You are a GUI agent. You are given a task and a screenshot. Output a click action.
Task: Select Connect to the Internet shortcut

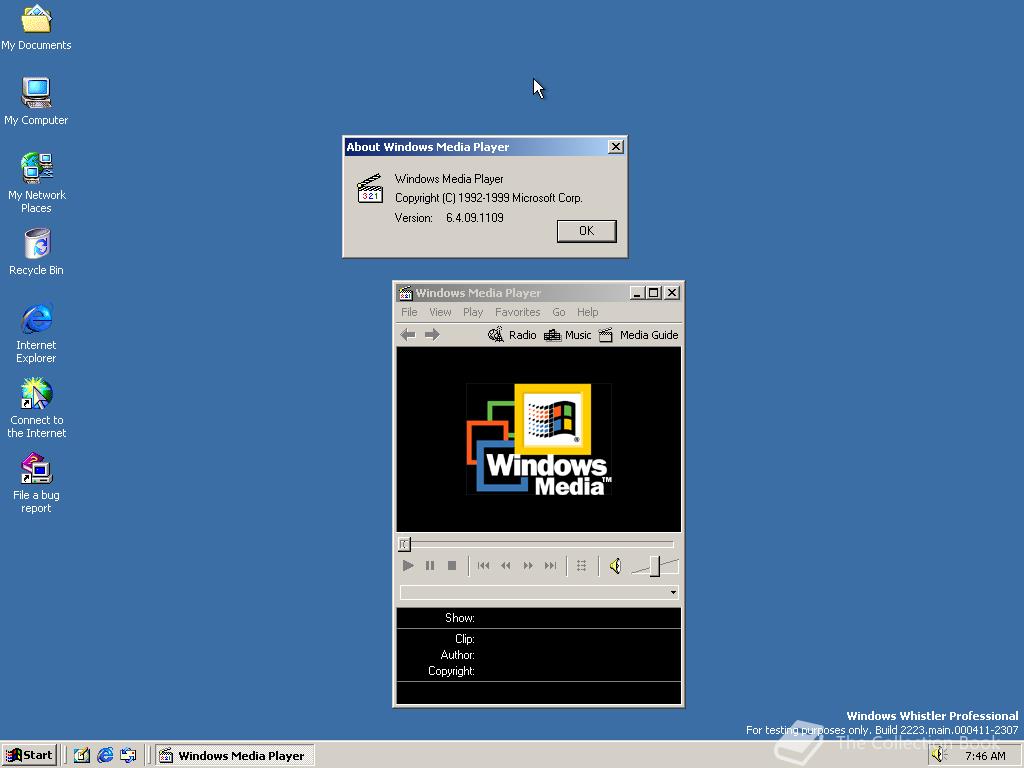pyautogui.click(x=37, y=408)
